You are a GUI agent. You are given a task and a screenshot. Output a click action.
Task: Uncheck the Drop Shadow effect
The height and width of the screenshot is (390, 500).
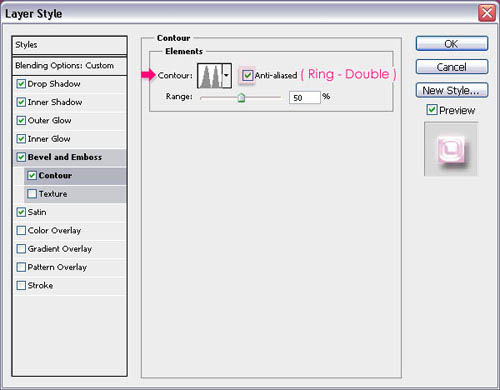21,84
